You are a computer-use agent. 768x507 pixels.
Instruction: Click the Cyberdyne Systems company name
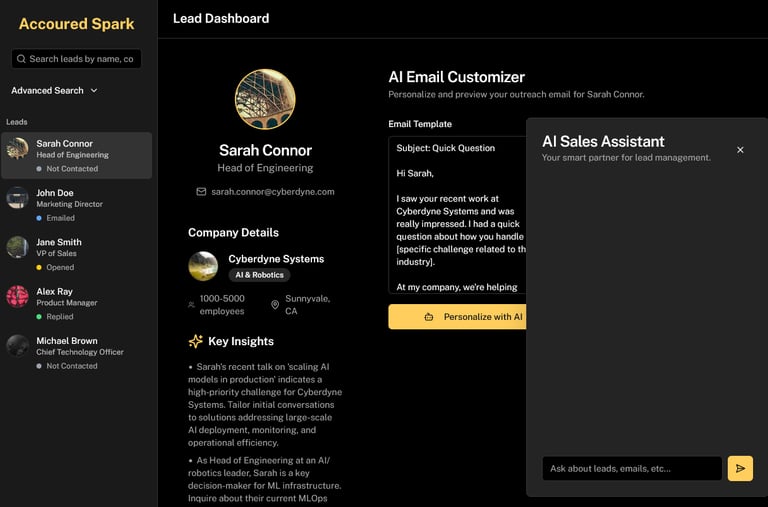276,259
